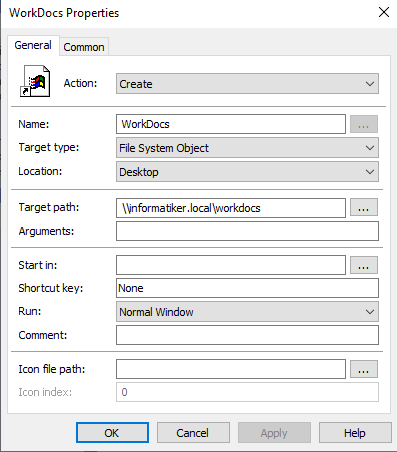Switch to the Common tab
This screenshot has width=397, height=452.
click(x=84, y=47)
